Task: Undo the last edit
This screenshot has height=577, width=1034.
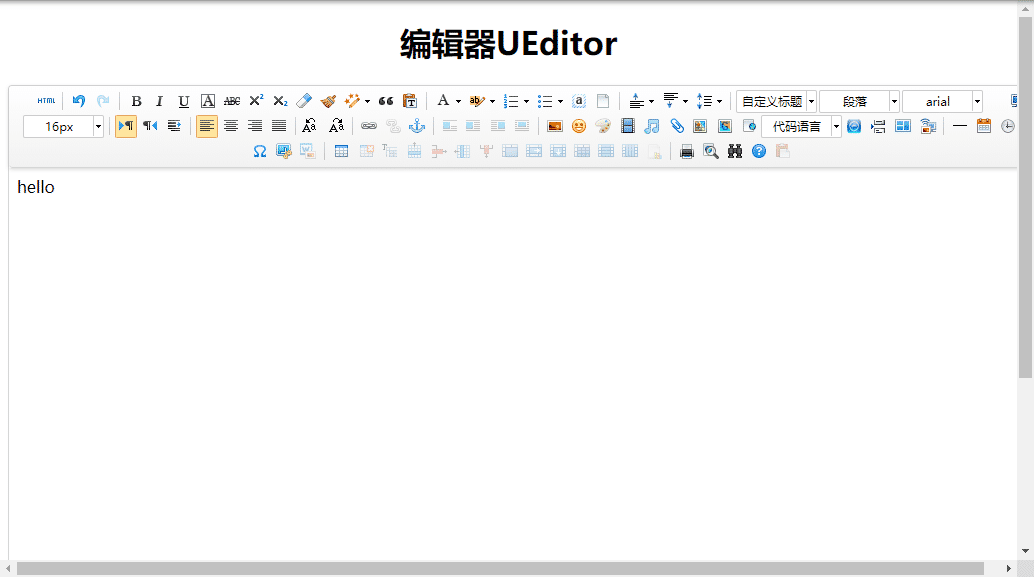Action: click(x=78, y=101)
